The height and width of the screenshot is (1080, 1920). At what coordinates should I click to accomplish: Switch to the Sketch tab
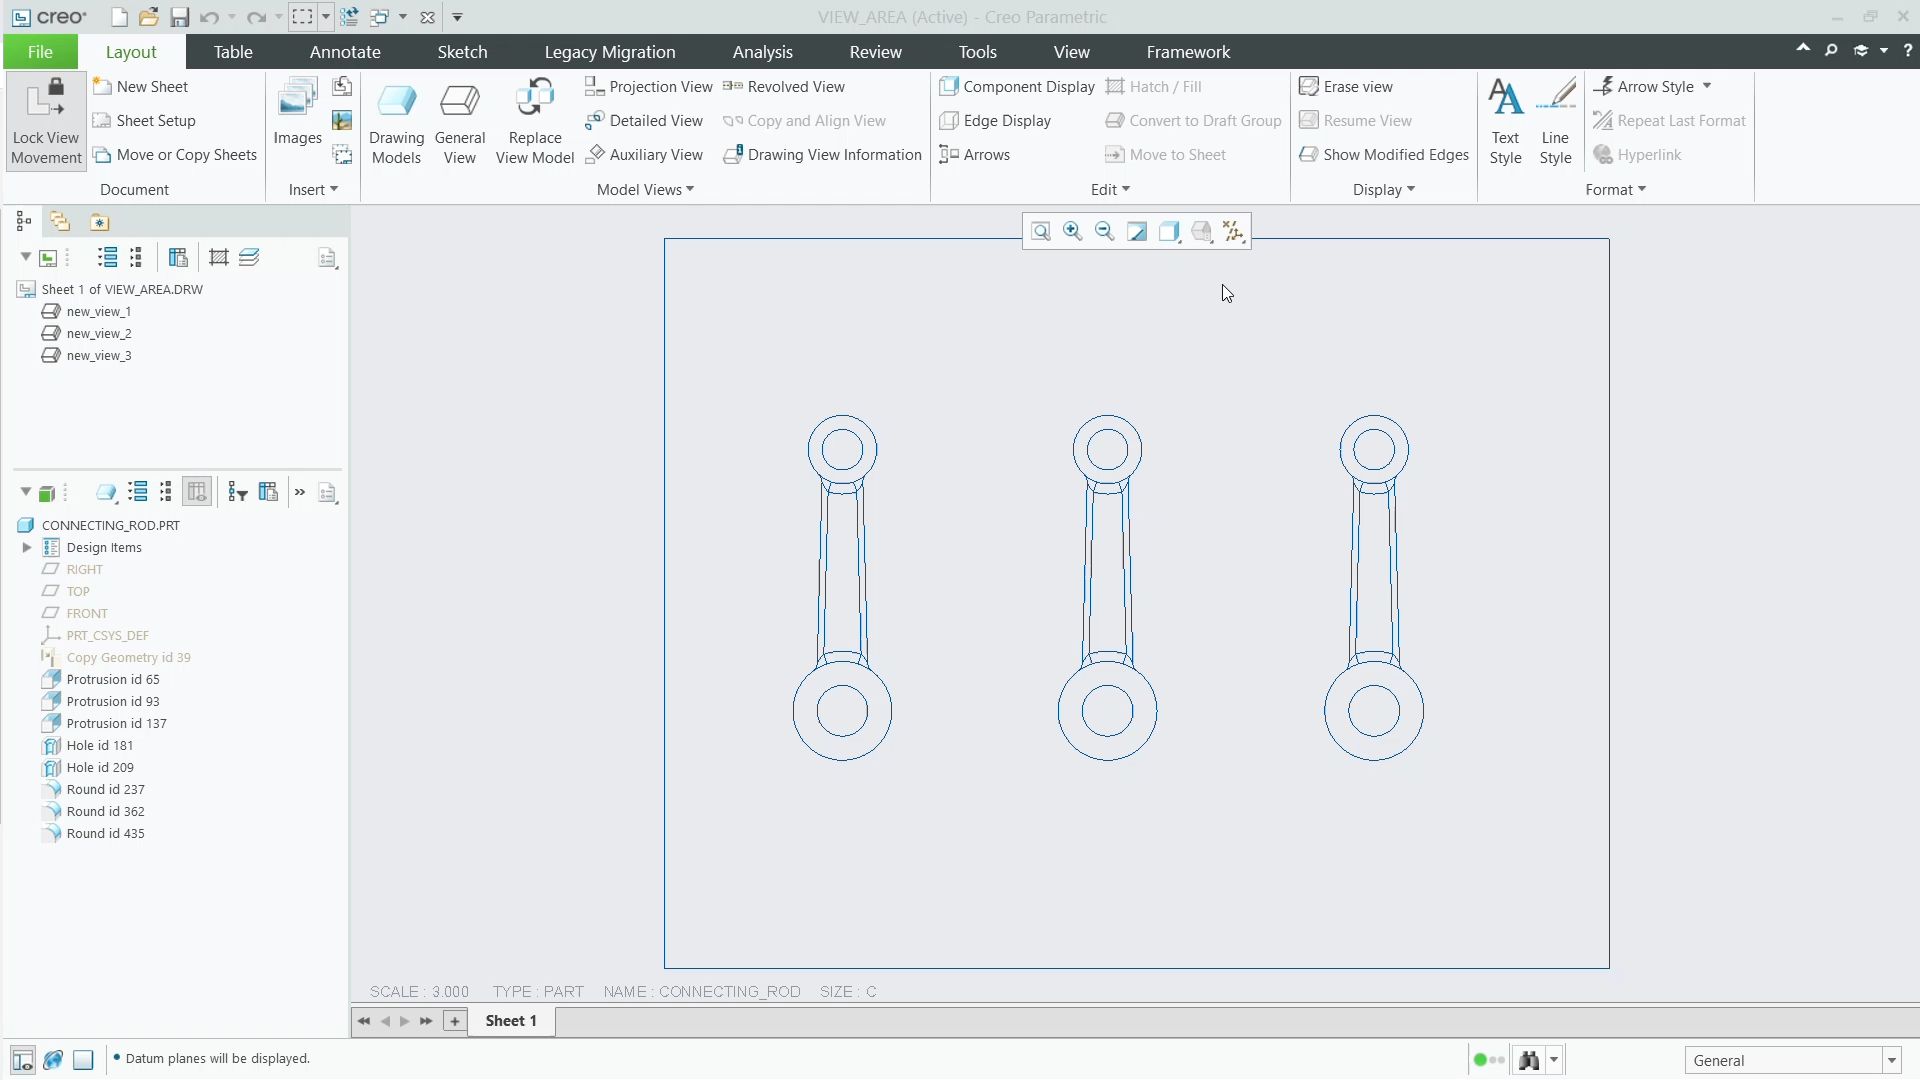[x=462, y=52]
